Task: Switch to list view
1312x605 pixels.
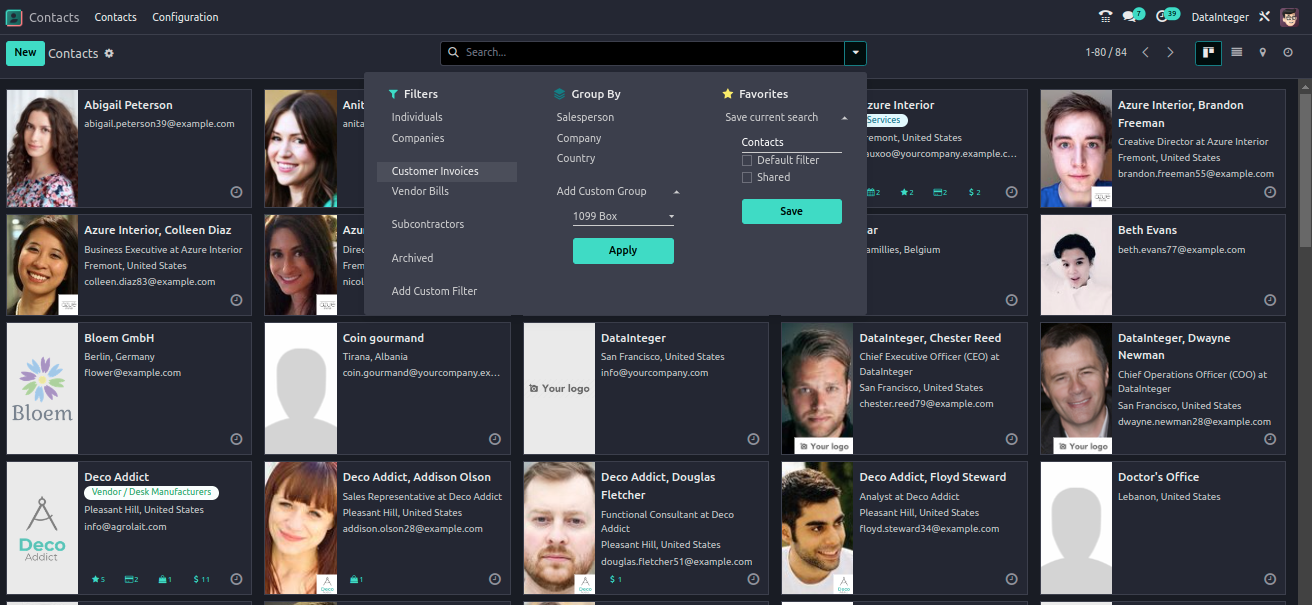Action: click(x=1237, y=53)
